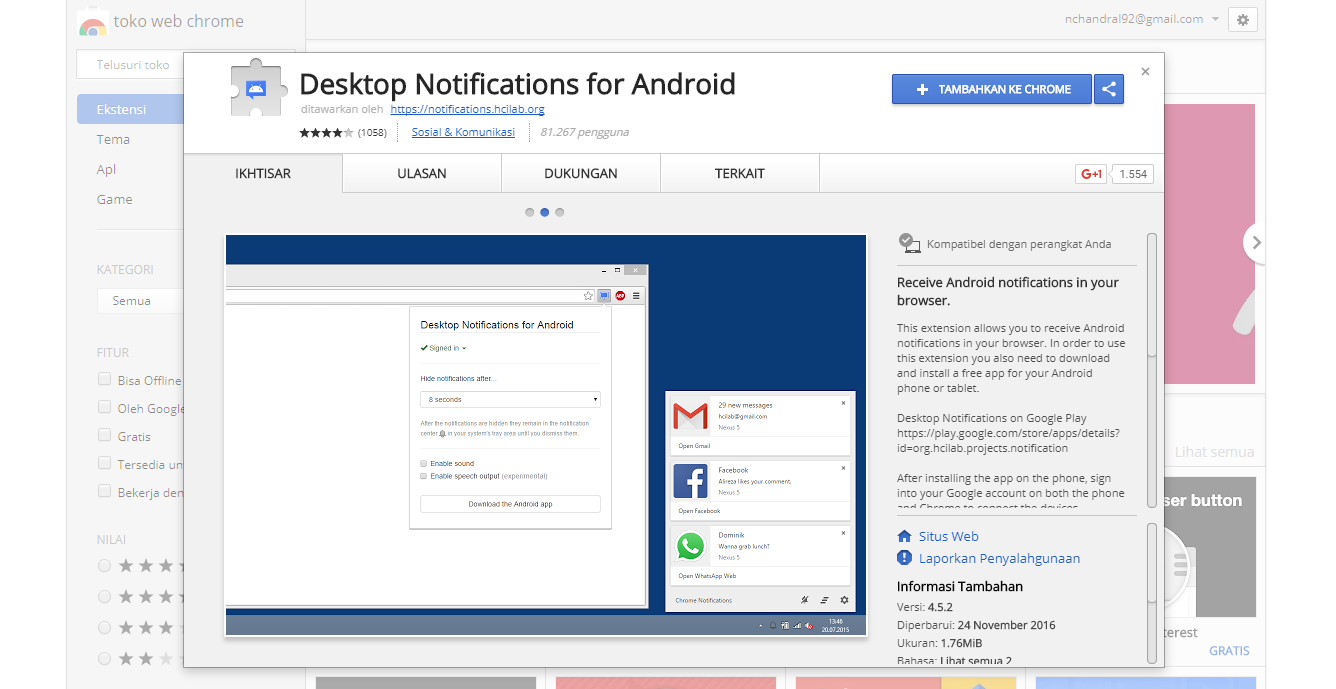
Task: Enable the Bisa Offline checkbox
Action: coord(104,380)
